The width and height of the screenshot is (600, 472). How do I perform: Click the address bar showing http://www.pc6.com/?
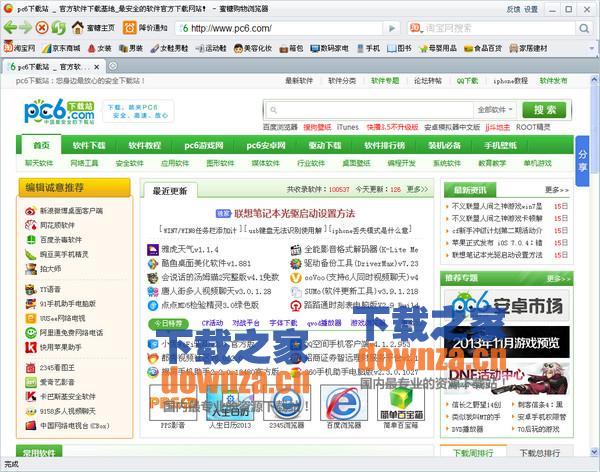click(x=279, y=28)
